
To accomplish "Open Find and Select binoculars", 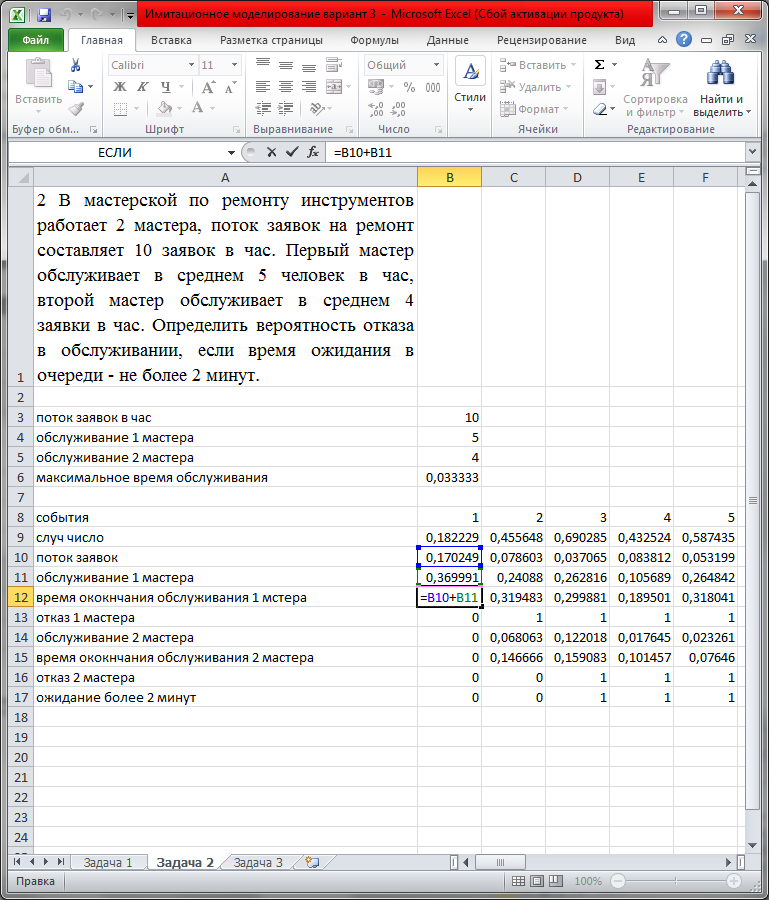I will (x=721, y=87).
